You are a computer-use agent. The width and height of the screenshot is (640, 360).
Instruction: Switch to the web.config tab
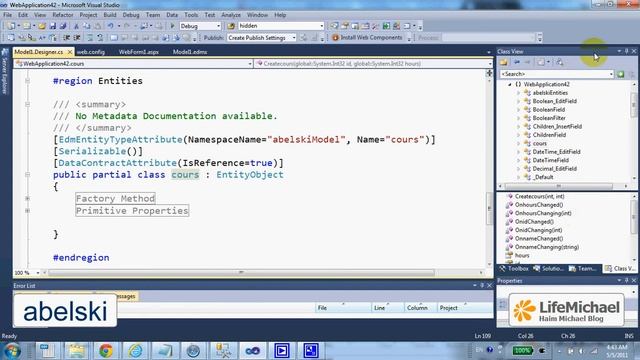[91, 52]
